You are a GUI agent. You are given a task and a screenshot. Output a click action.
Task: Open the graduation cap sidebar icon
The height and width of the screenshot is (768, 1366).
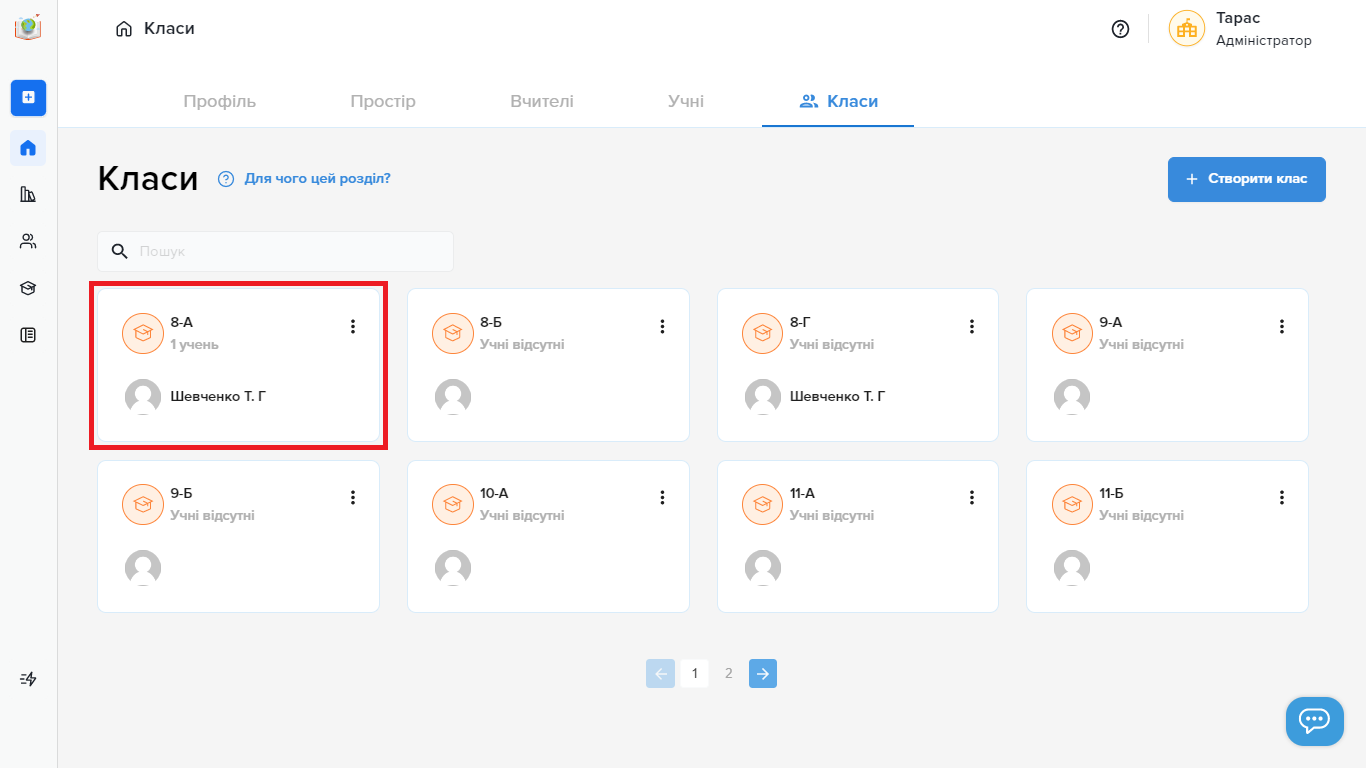pos(28,288)
